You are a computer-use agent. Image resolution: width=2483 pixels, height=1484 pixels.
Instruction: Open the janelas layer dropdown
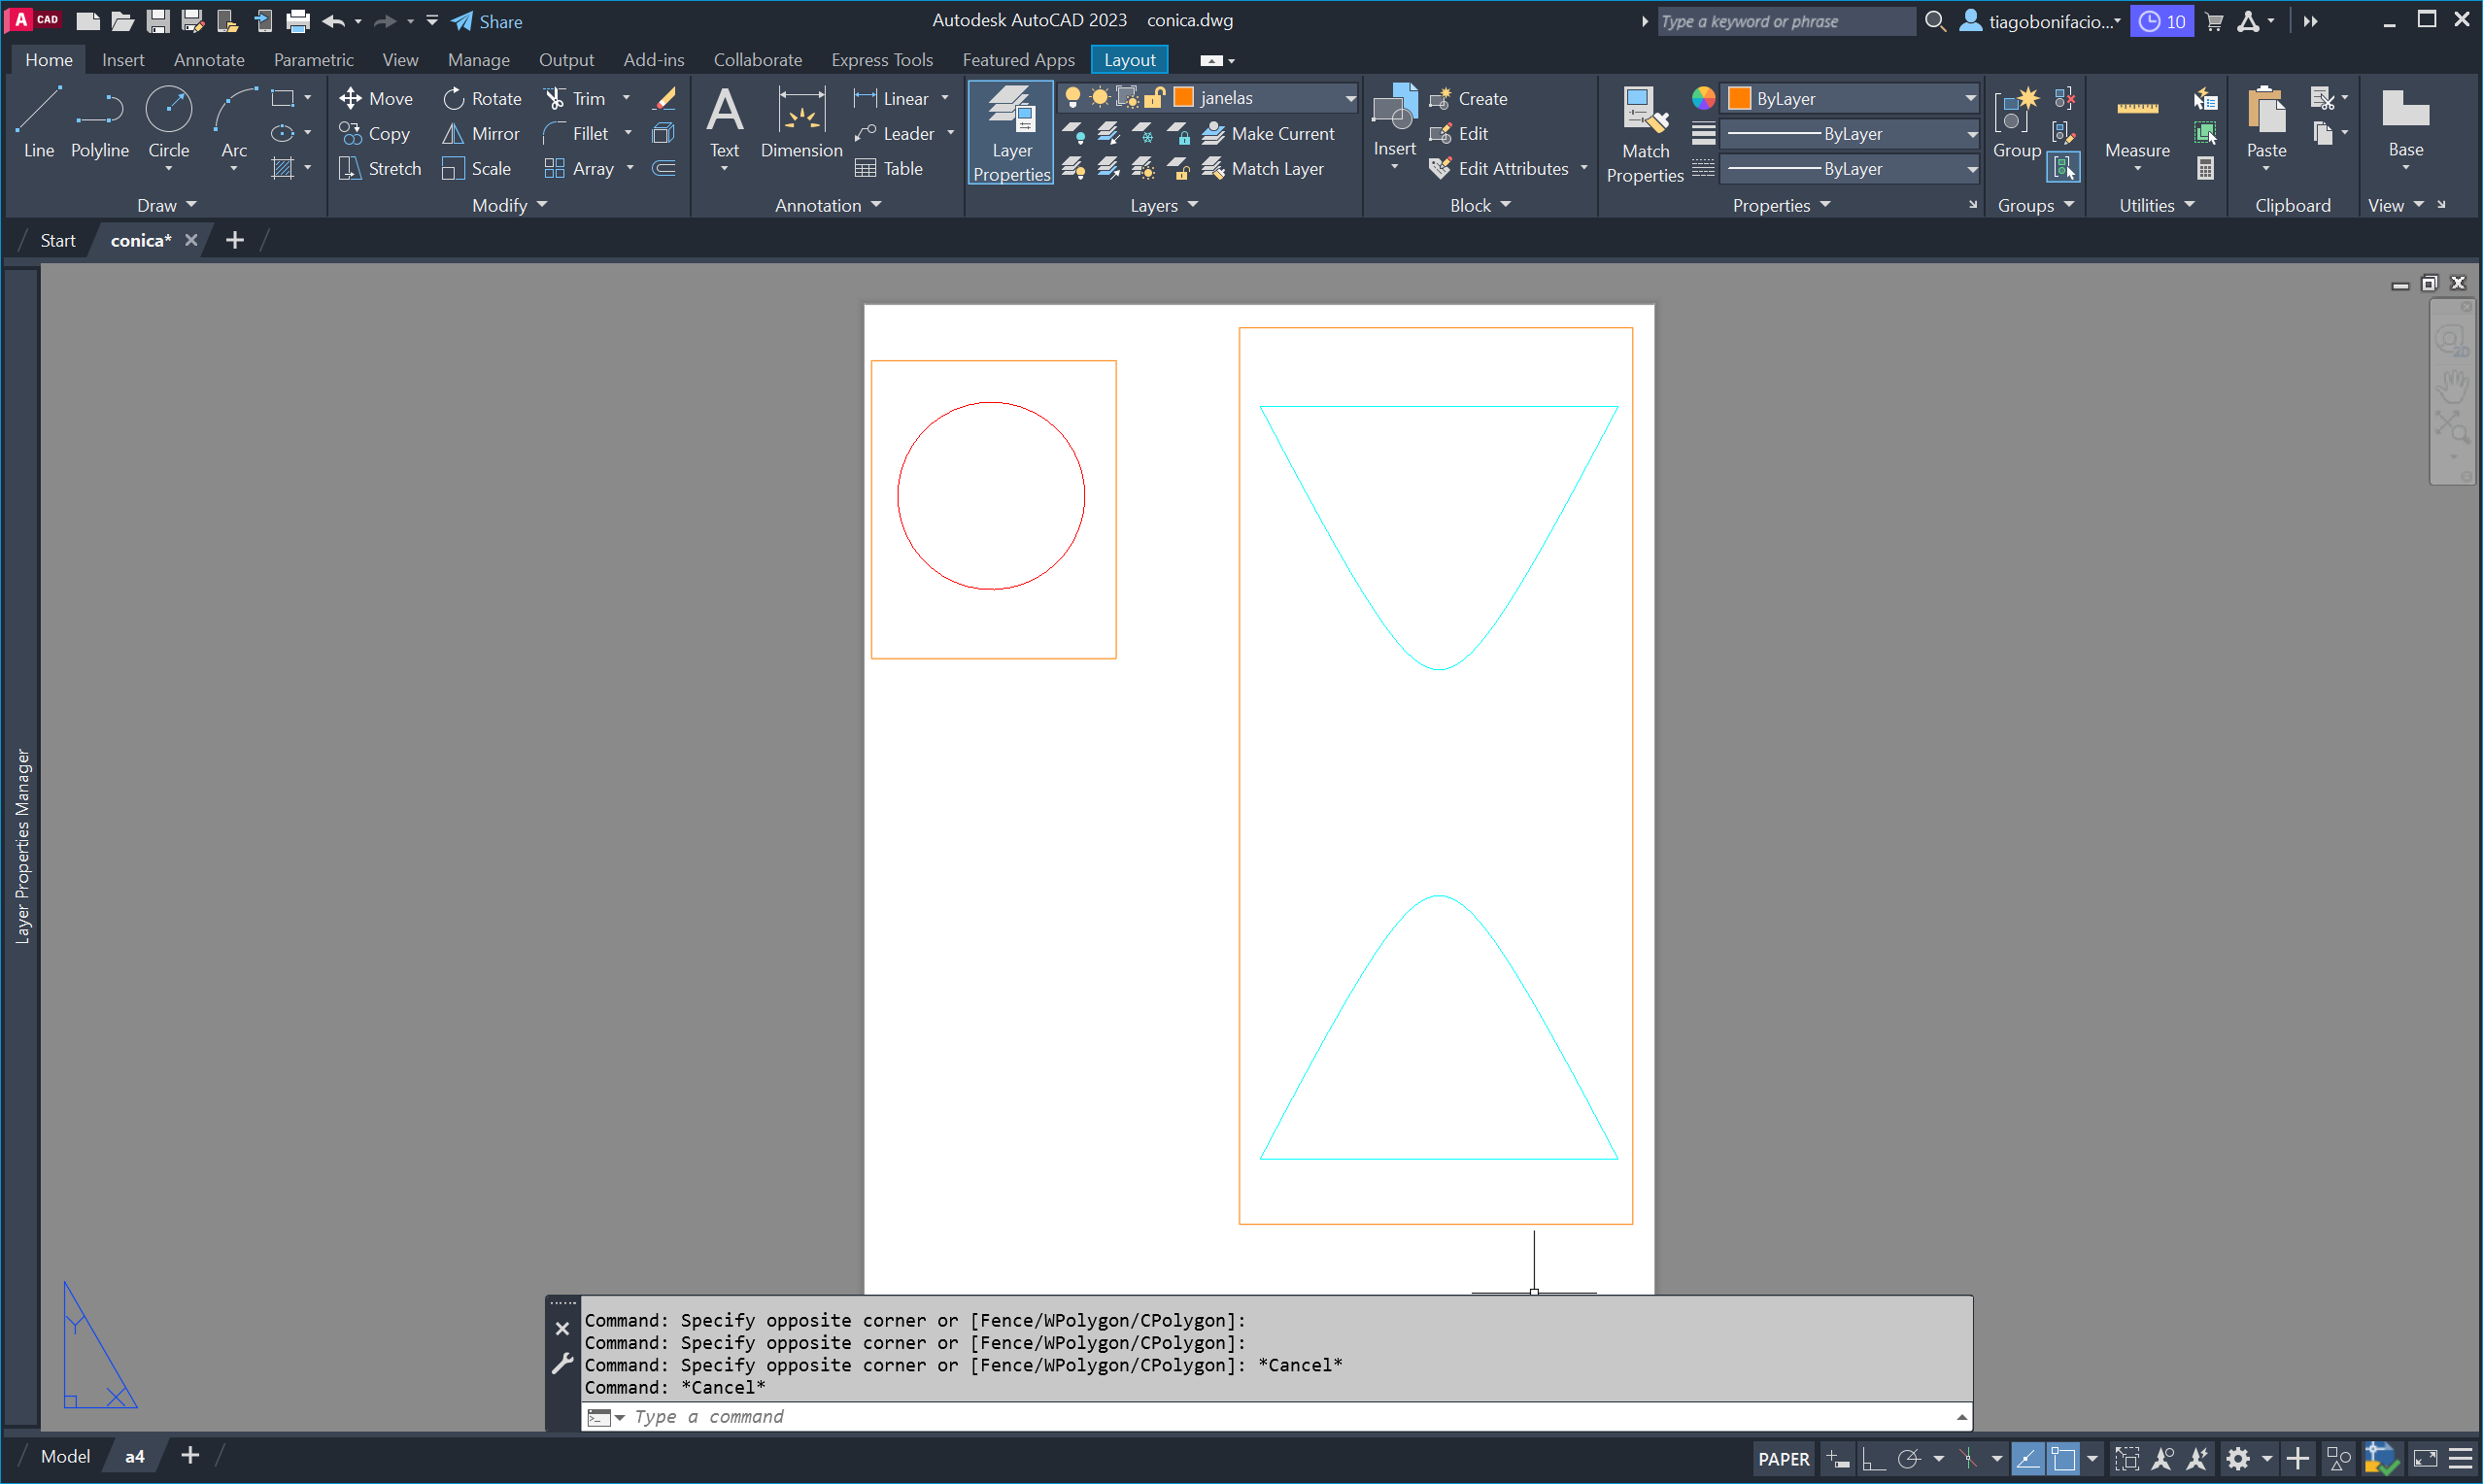[x=1349, y=98]
